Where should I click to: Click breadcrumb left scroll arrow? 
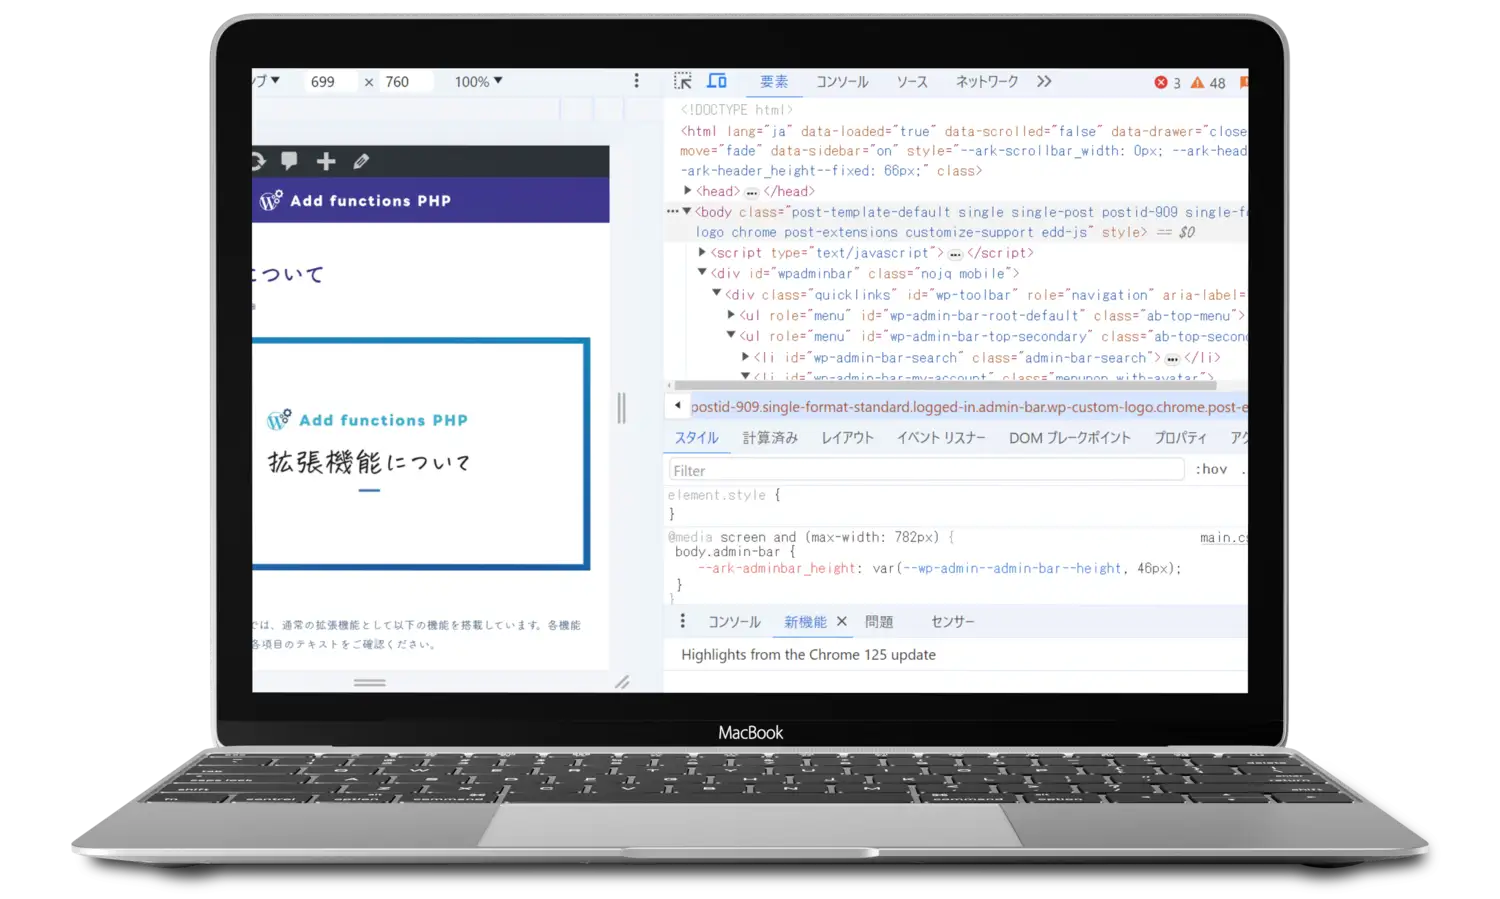point(677,406)
